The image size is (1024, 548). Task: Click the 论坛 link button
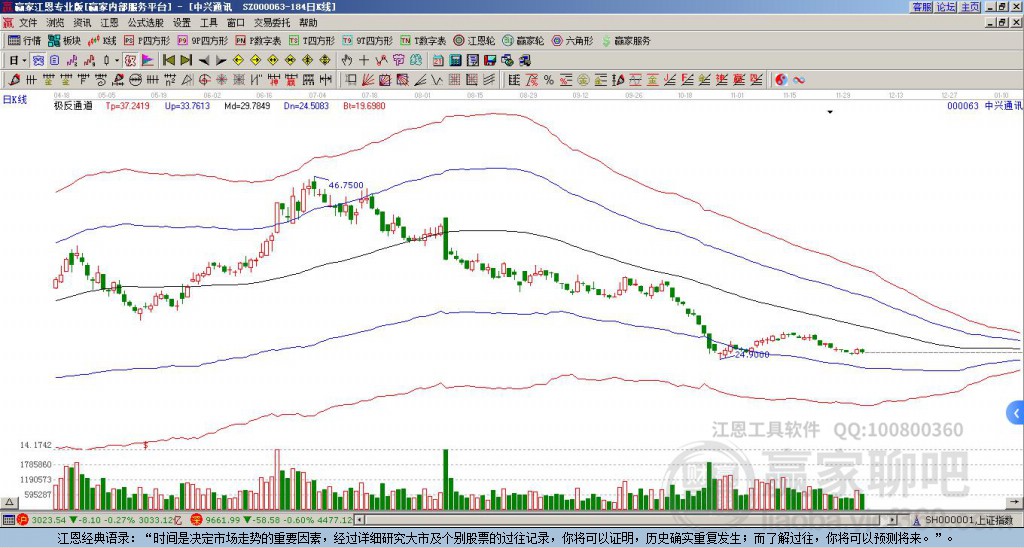click(x=946, y=7)
